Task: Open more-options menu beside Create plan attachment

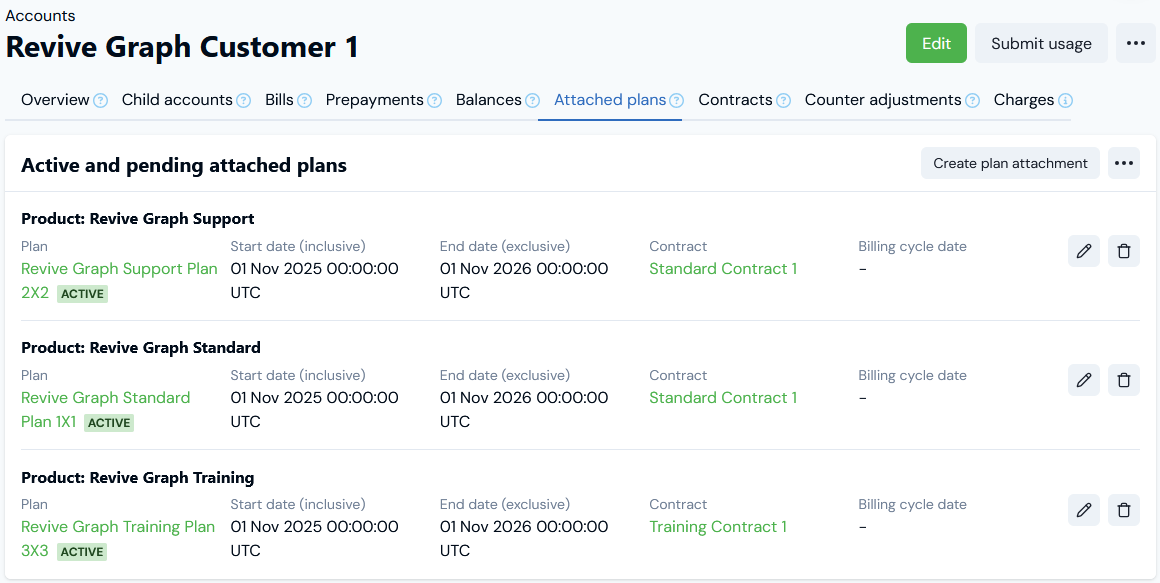Action: click(1124, 163)
